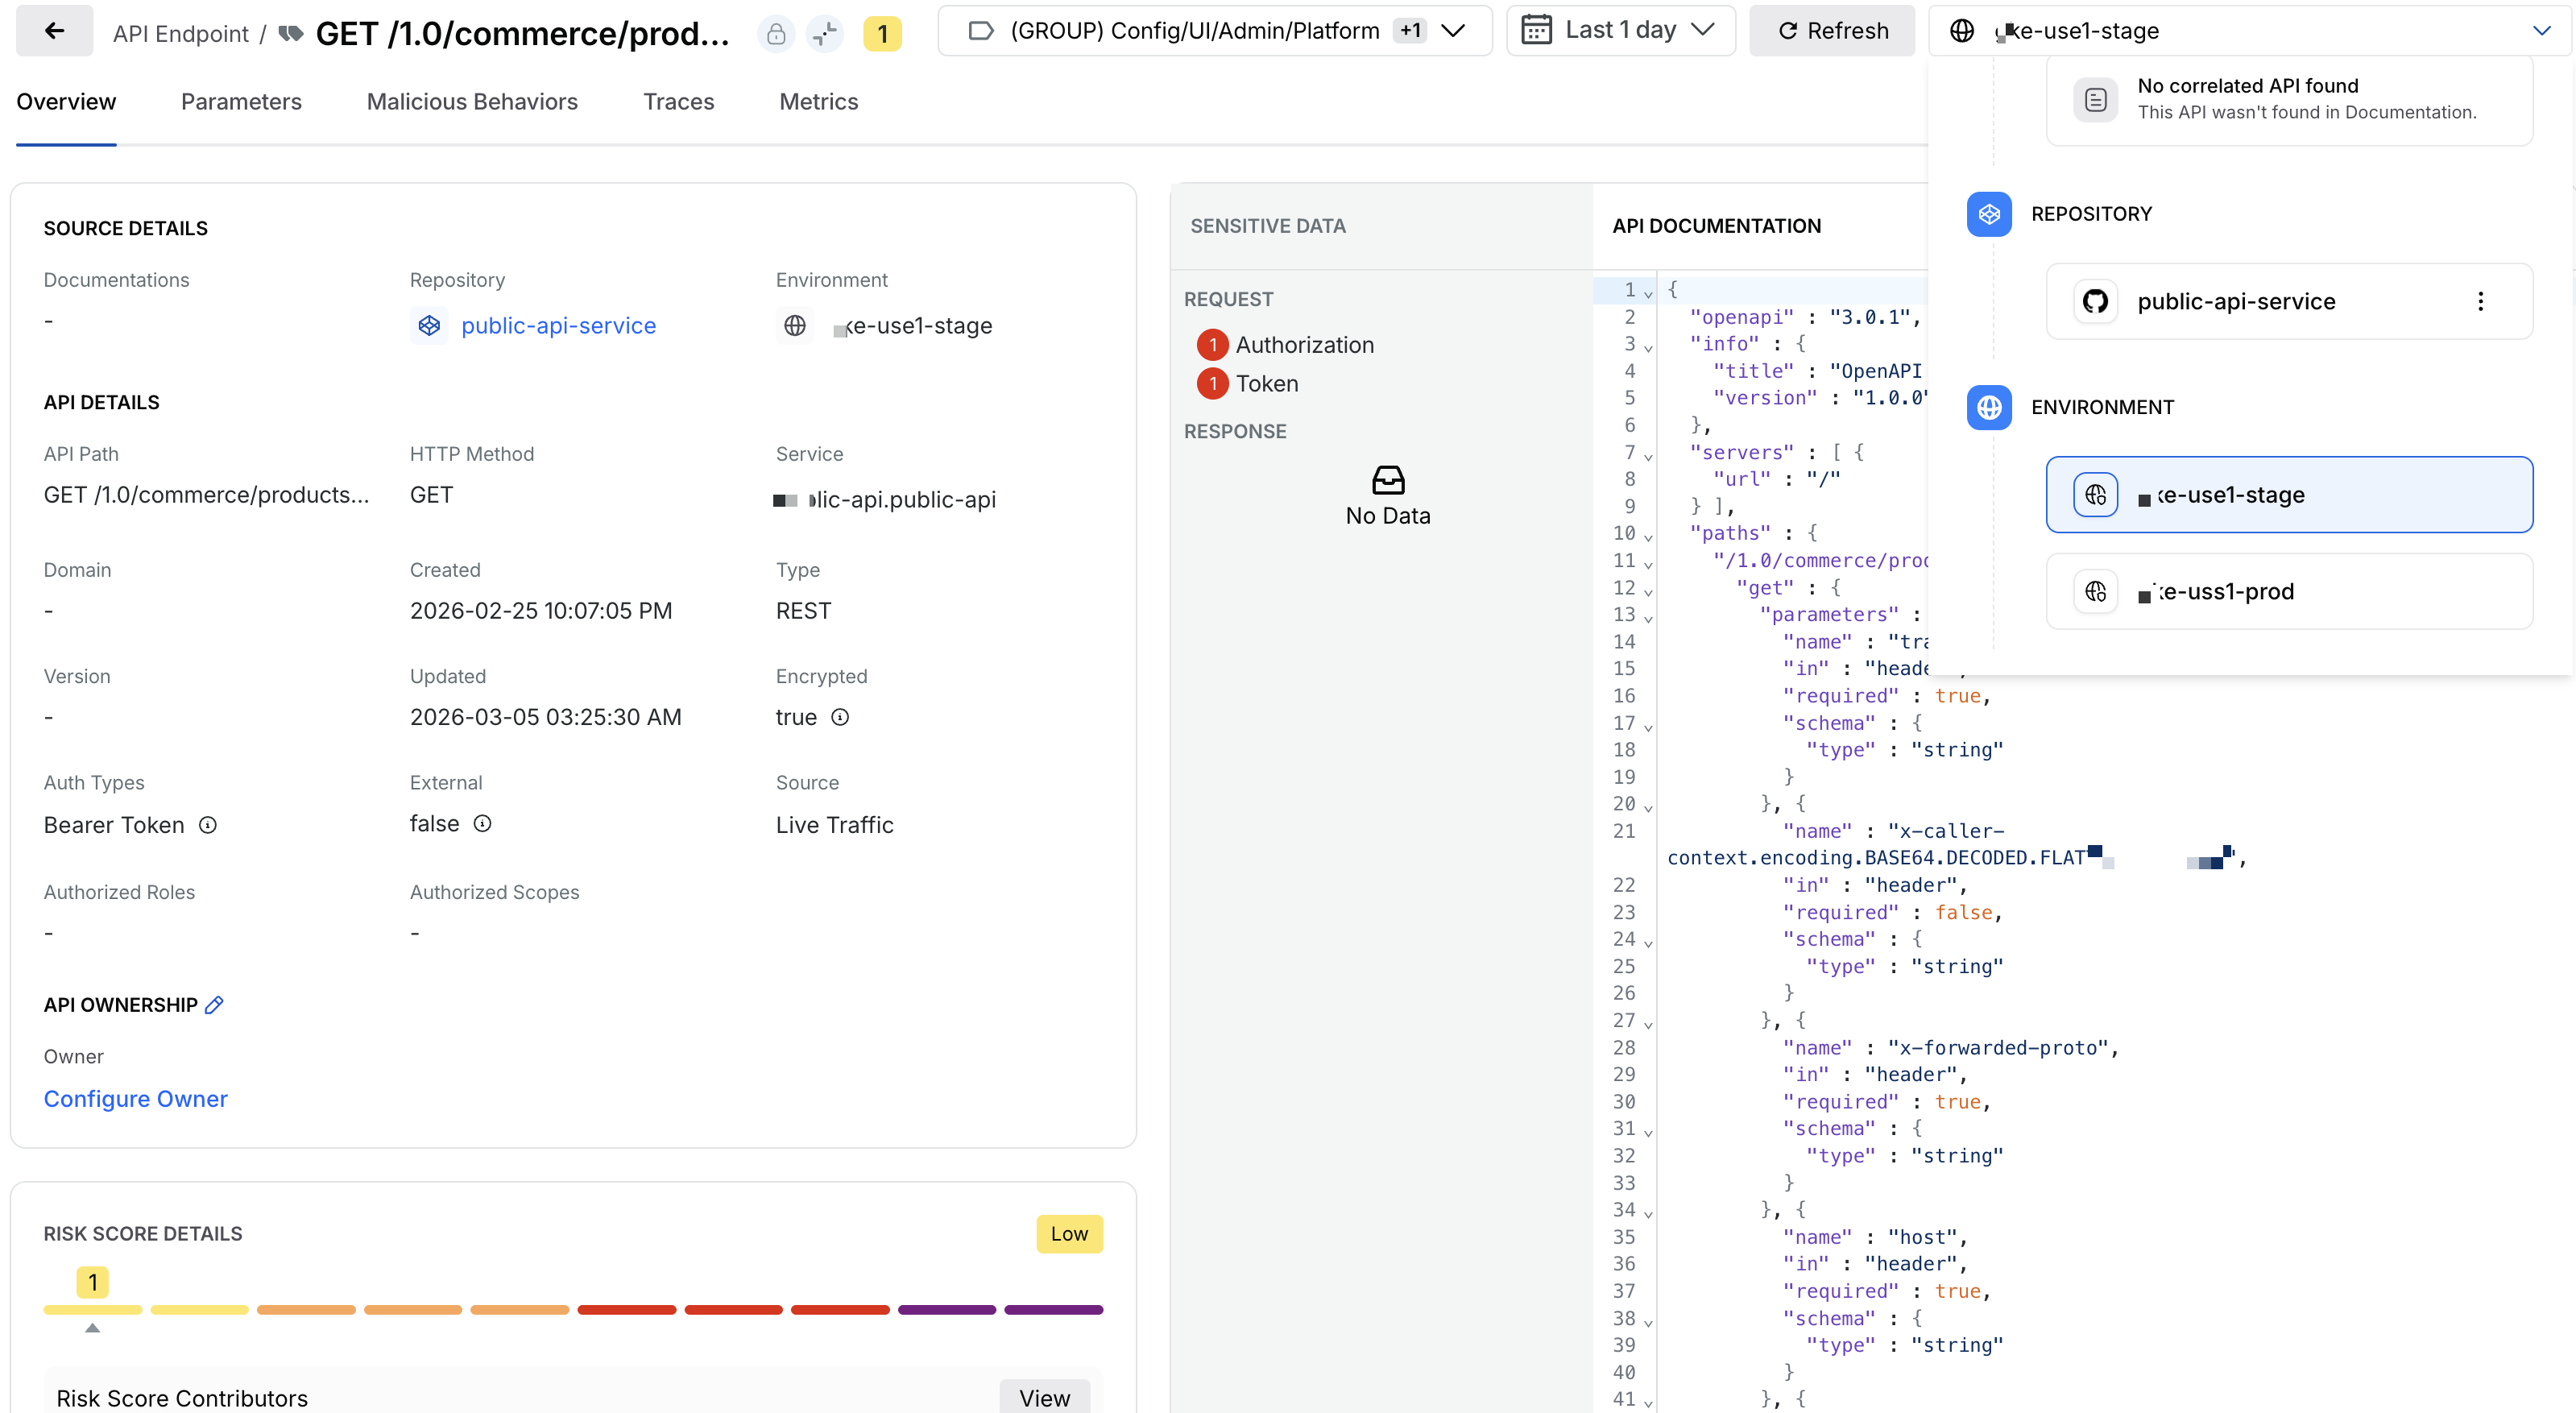Go back using the left arrow button
The height and width of the screenshot is (1413, 2576).
click(x=55, y=31)
